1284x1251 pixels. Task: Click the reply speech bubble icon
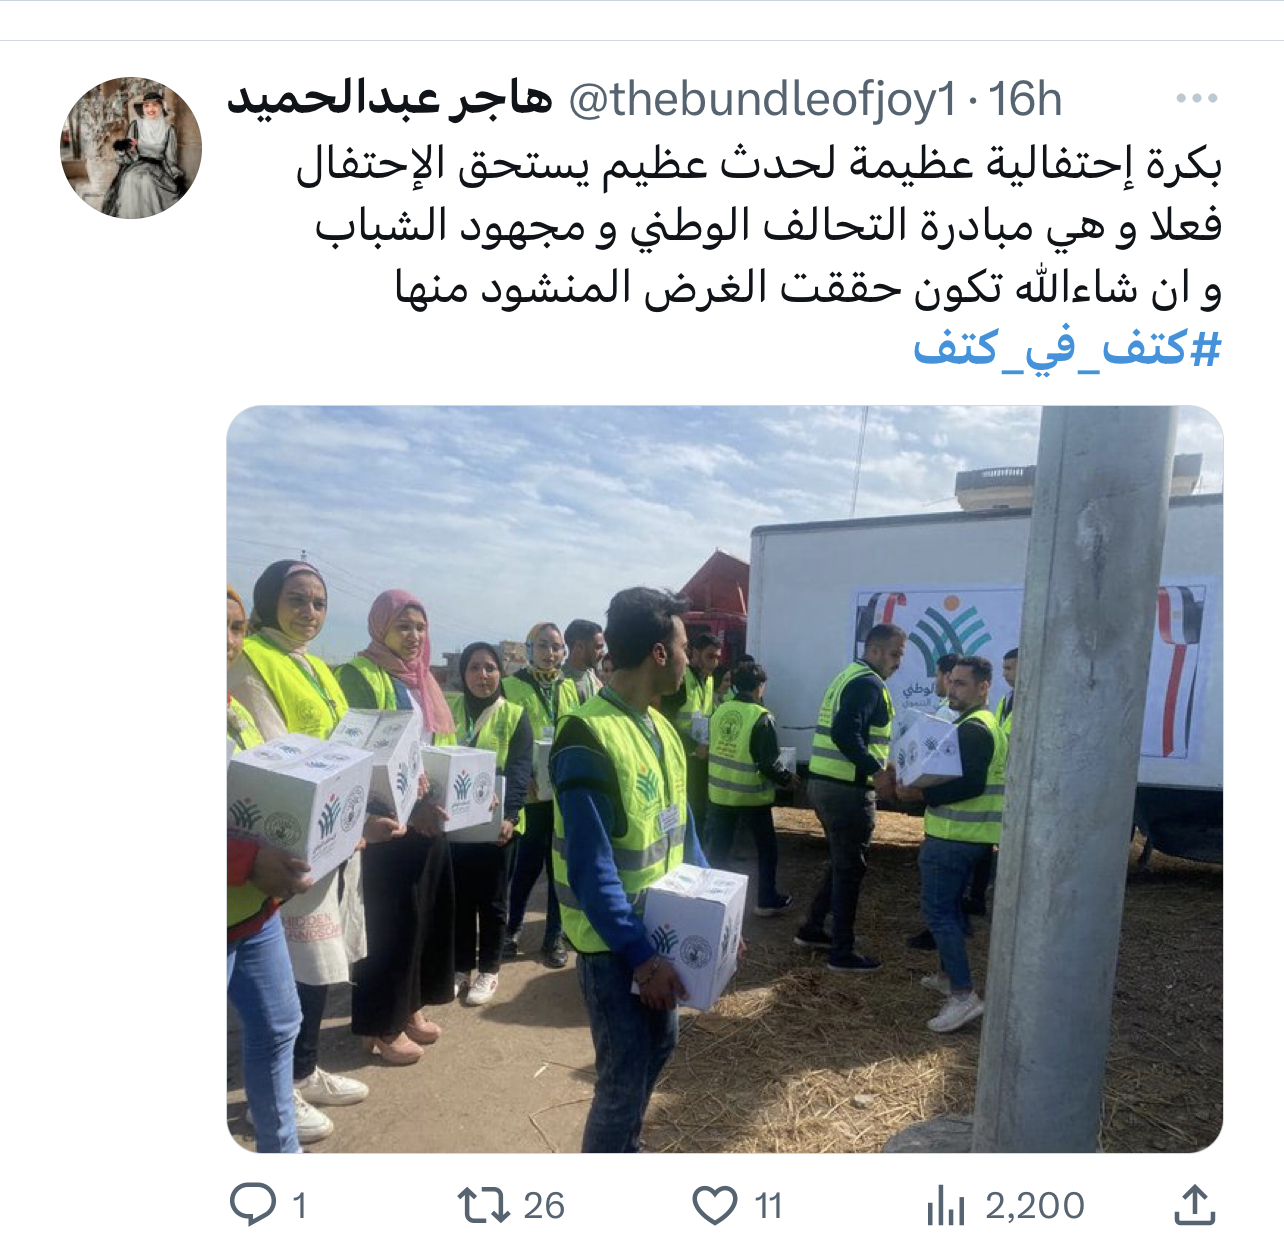(x=253, y=1204)
